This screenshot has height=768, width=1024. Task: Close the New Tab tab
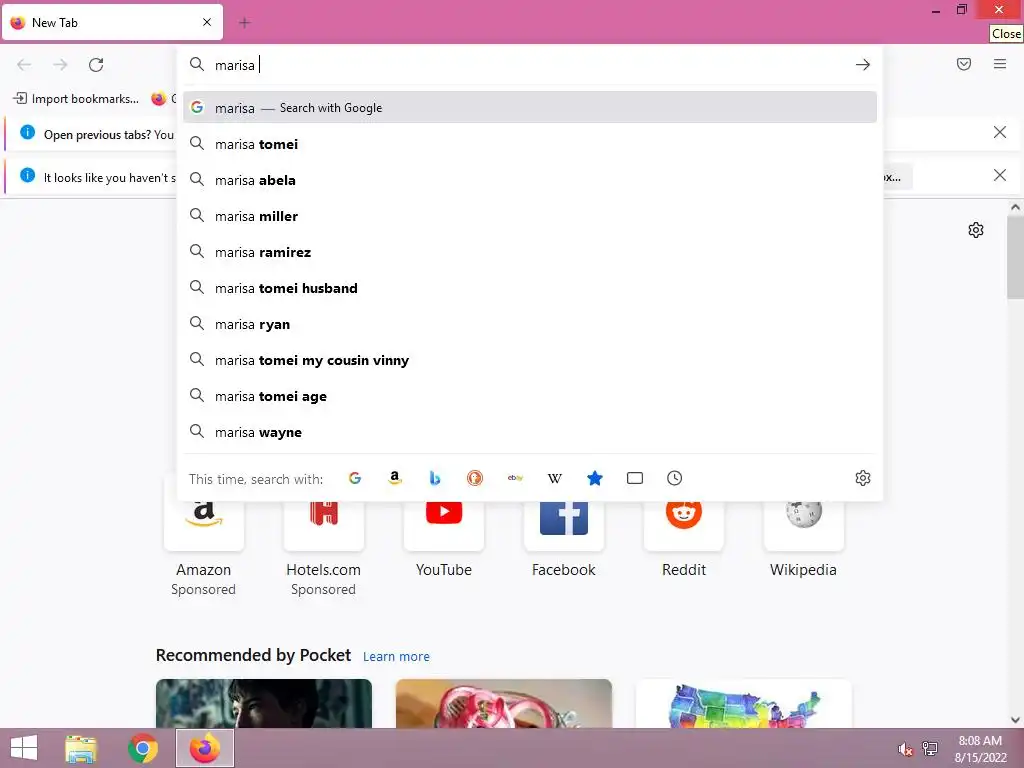coord(207,22)
